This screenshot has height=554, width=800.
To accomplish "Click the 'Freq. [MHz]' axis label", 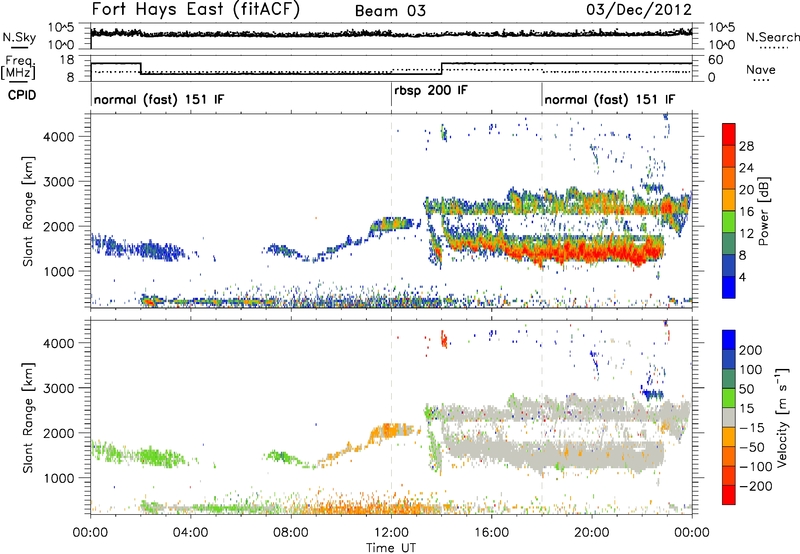I will coord(18,67).
